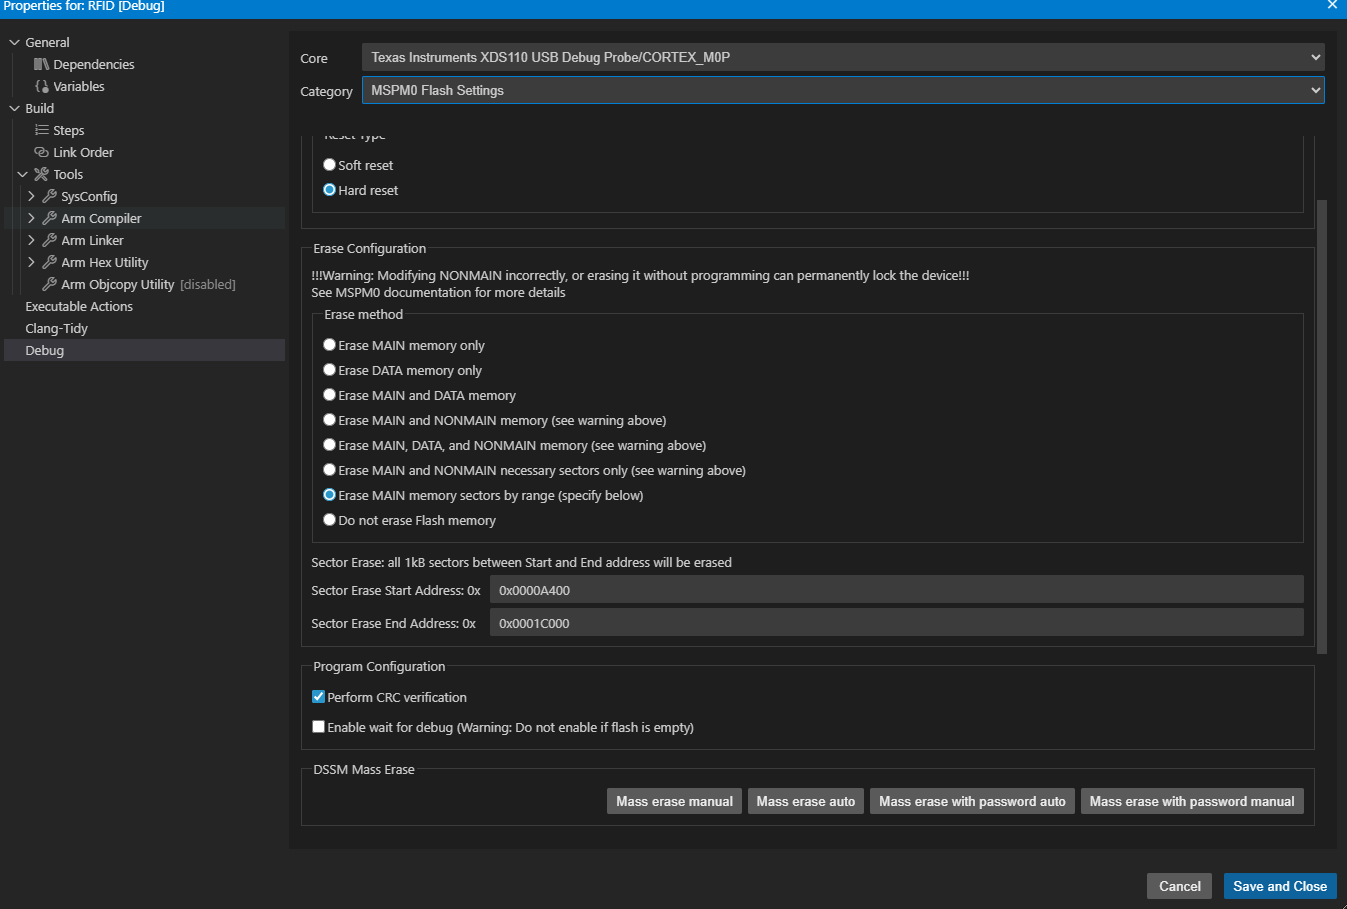The height and width of the screenshot is (909, 1347).
Task: Click Mass erase with password auto
Action: (x=972, y=801)
